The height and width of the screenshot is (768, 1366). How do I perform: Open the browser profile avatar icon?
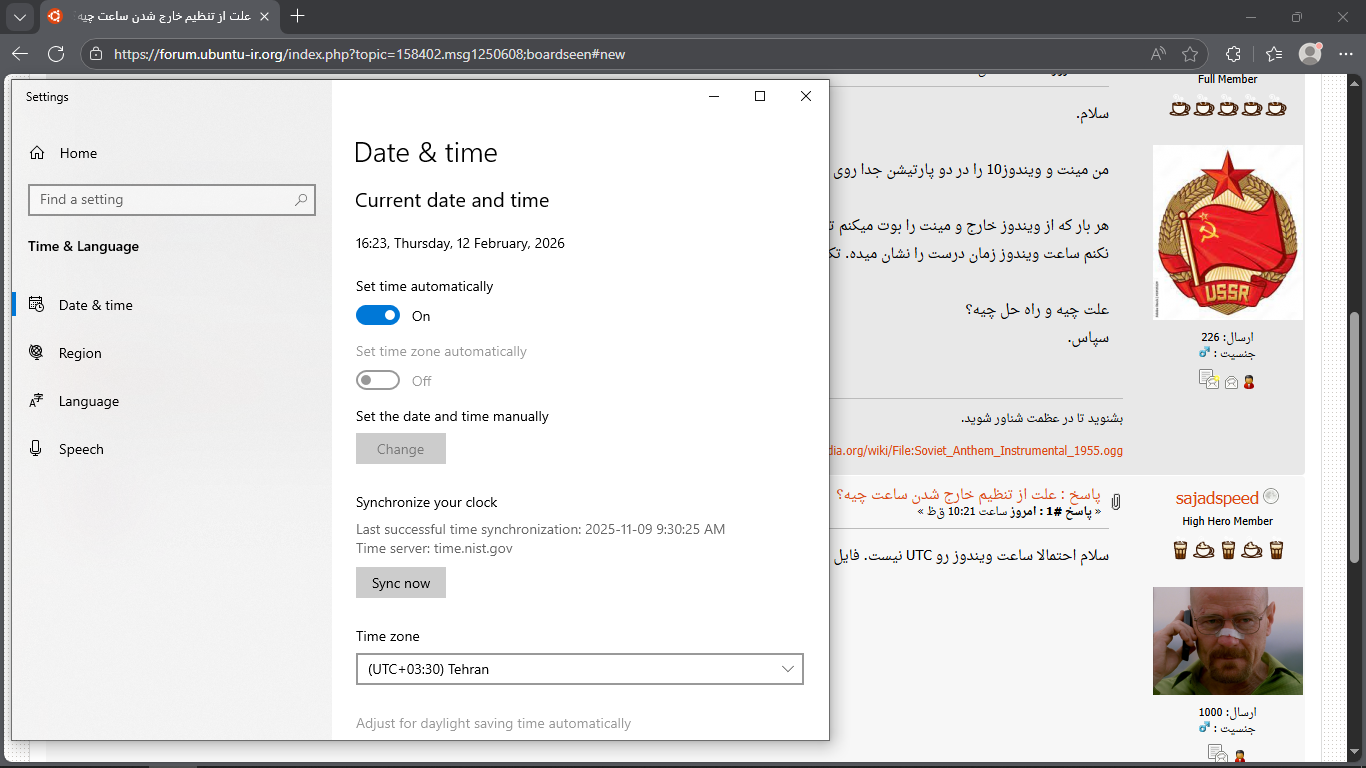1309,54
